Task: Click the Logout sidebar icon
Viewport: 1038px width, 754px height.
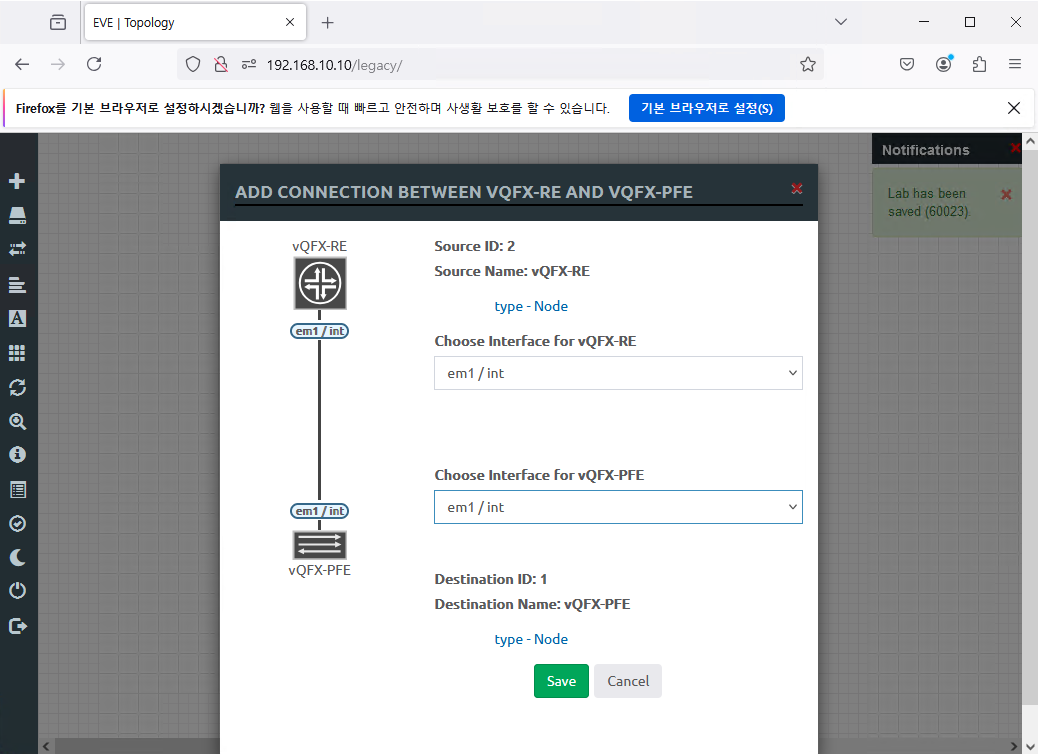Action: point(18,626)
